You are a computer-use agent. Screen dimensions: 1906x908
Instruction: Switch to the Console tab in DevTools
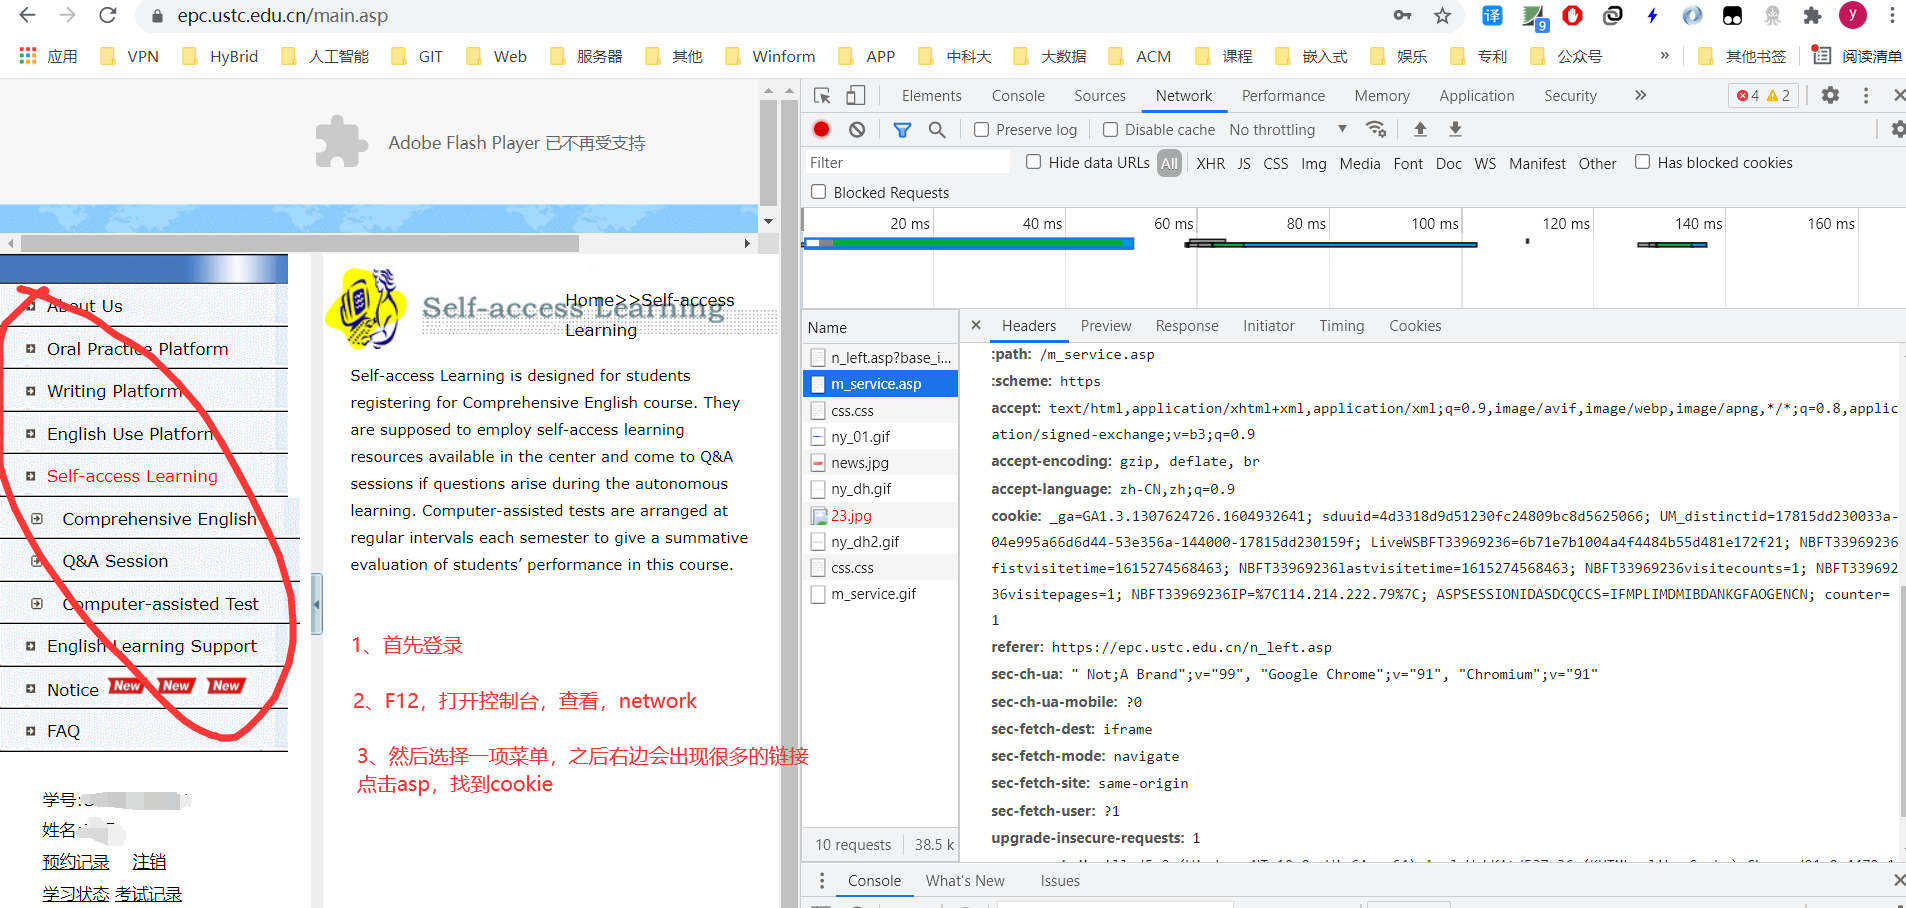[1018, 95]
